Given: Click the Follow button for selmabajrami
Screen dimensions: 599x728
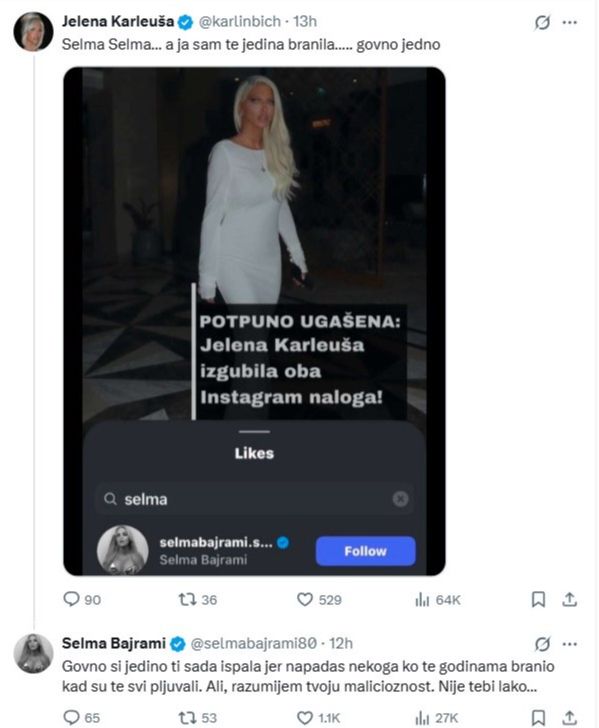Looking at the screenshot, I should (x=365, y=551).
